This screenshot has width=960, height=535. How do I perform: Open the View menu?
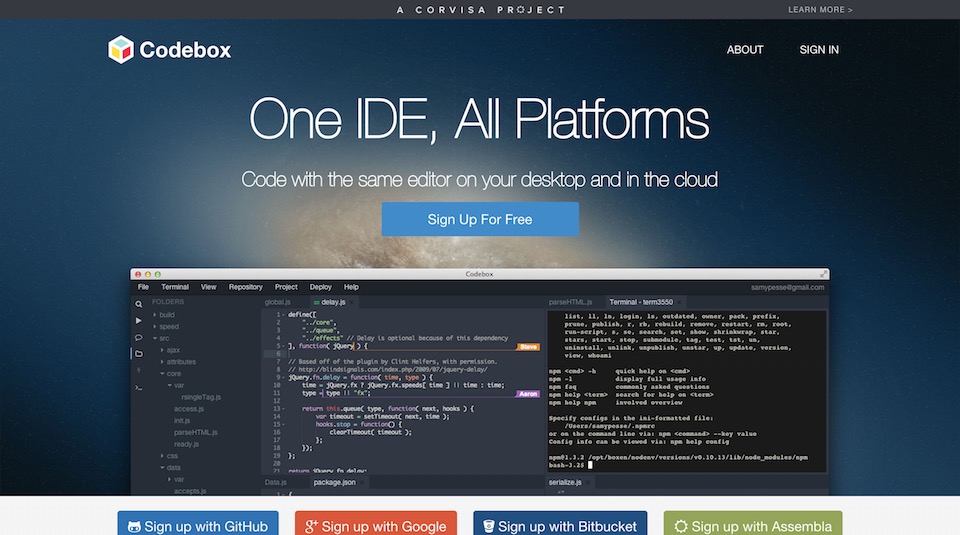click(209, 287)
